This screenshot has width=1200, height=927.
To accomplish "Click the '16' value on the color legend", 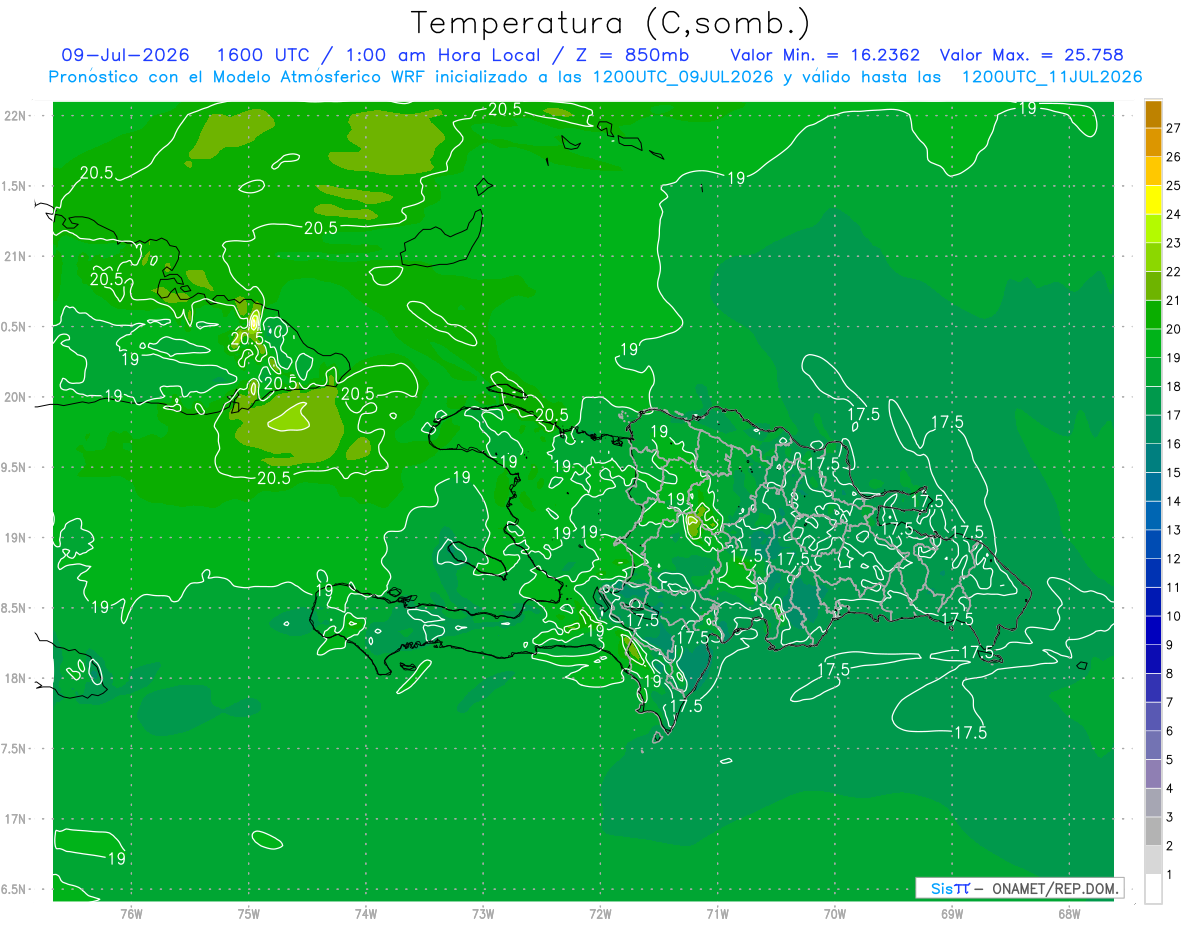I will point(1174,443).
